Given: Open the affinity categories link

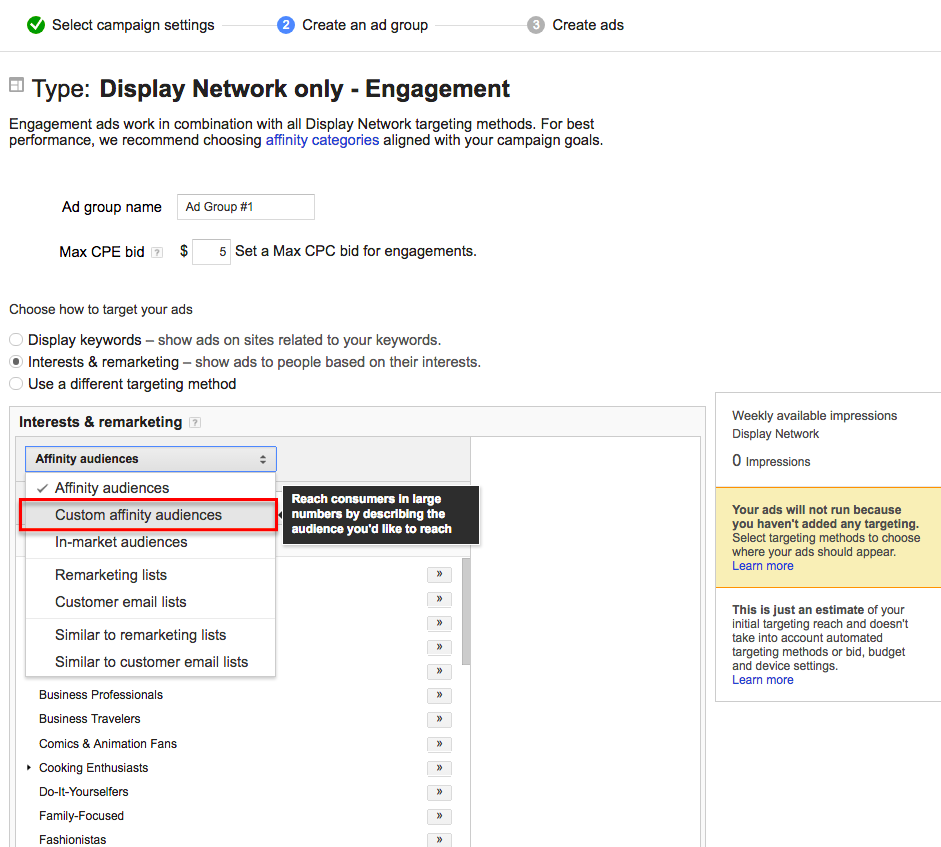Looking at the screenshot, I should [x=322, y=140].
